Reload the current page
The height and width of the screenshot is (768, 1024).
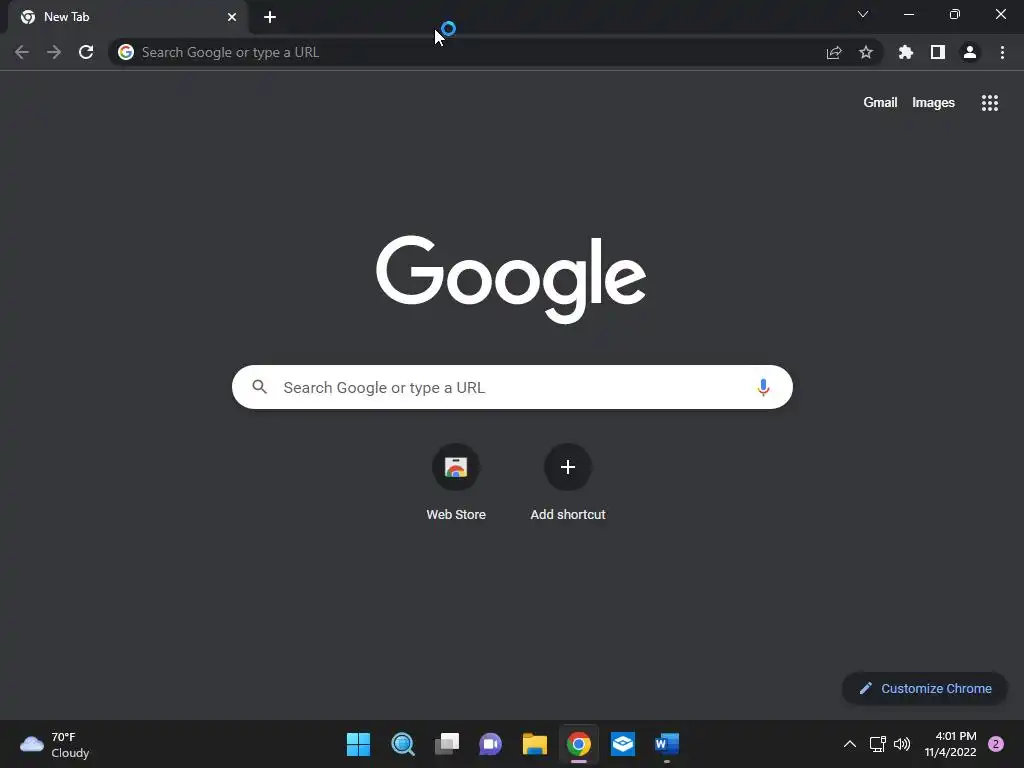[86, 52]
